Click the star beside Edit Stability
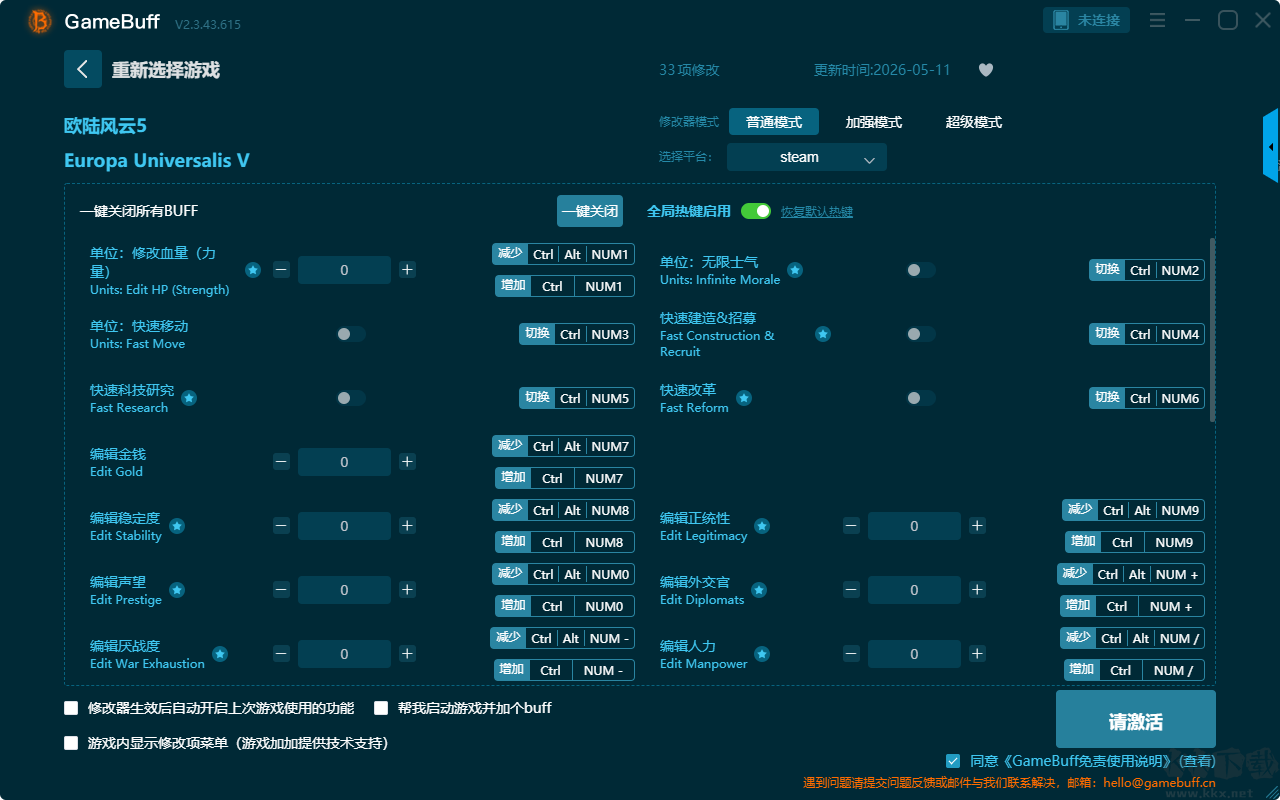 click(x=177, y=526)
